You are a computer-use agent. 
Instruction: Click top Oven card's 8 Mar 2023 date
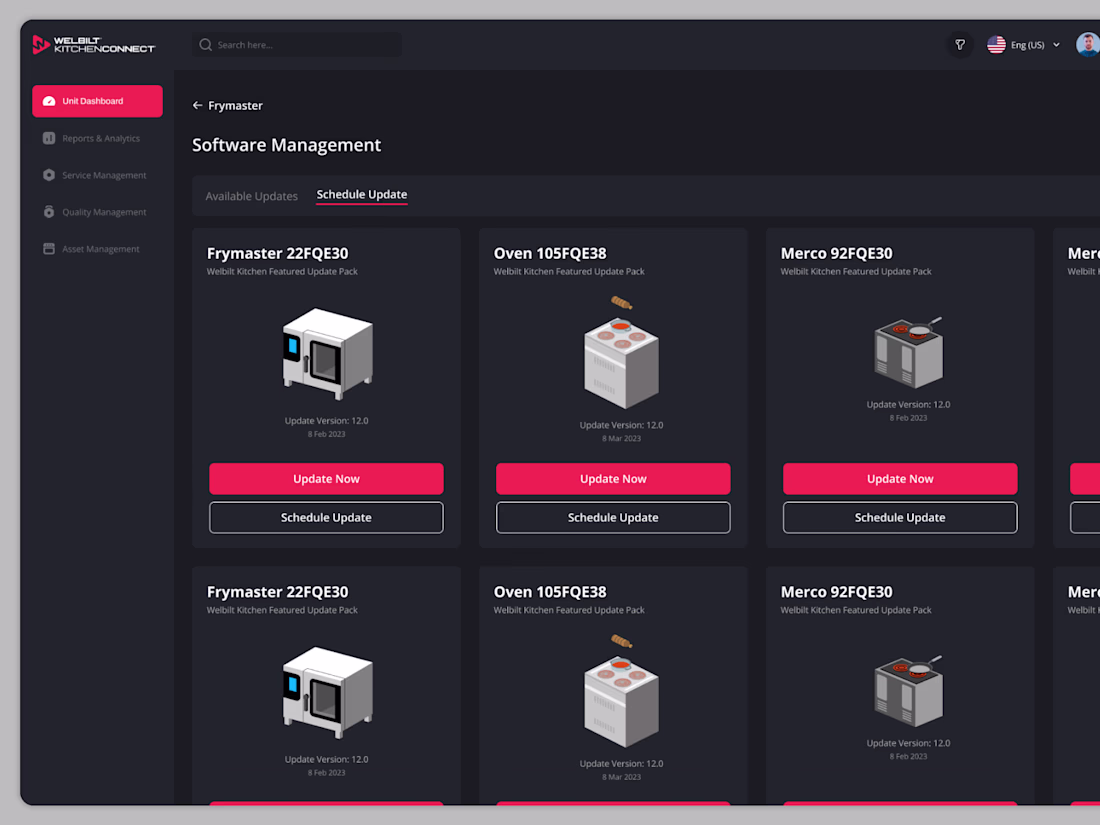(622, 438)
